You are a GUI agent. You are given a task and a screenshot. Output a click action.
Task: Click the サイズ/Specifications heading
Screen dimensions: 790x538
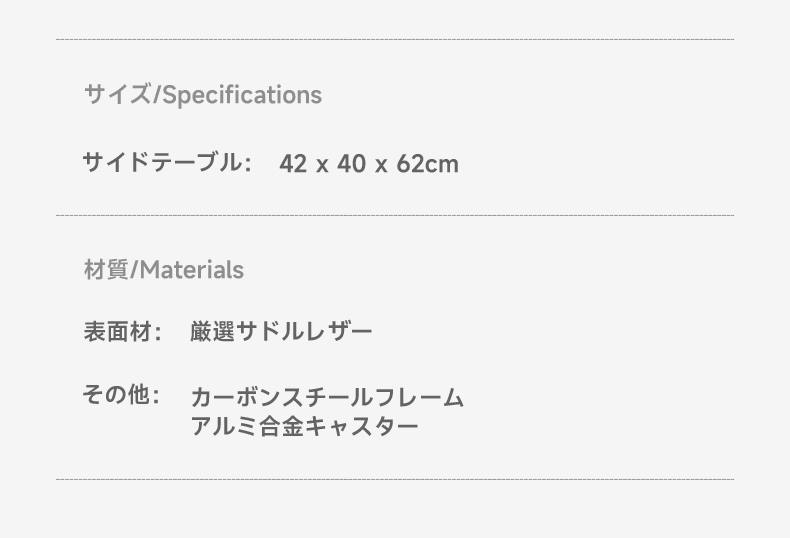(x=203, y=95)
